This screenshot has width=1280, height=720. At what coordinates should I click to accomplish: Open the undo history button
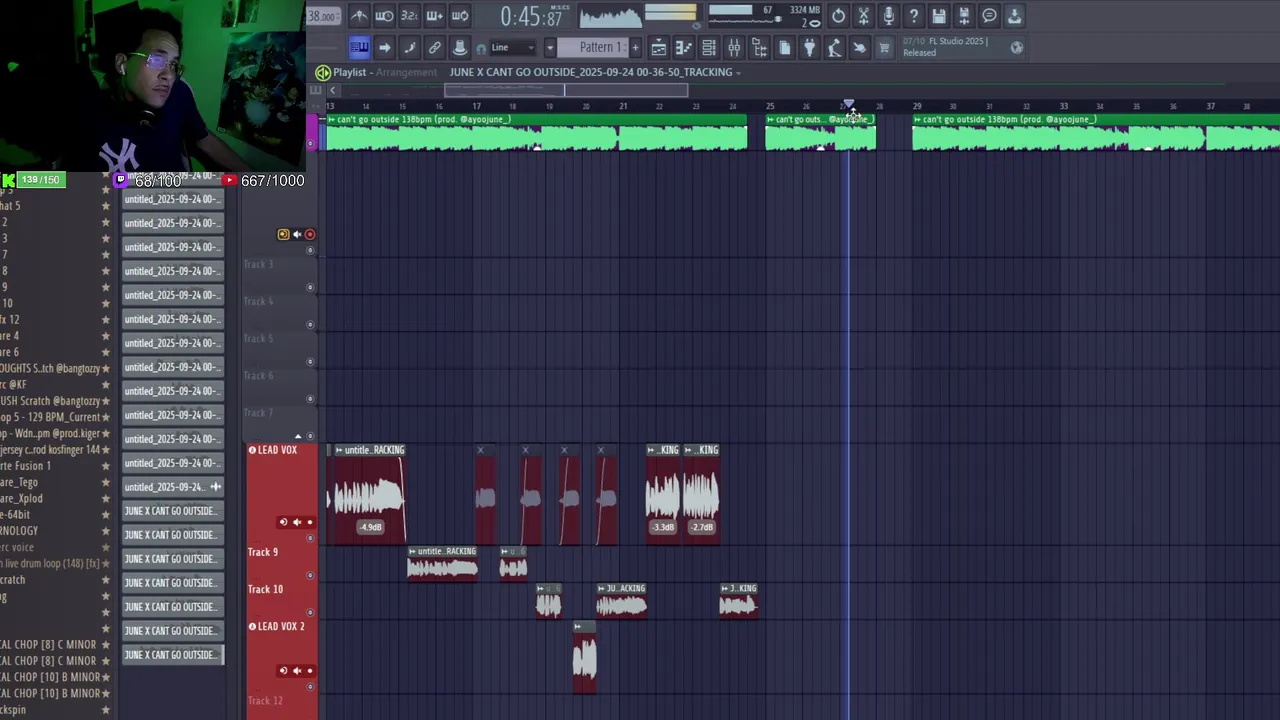point(838,15)
